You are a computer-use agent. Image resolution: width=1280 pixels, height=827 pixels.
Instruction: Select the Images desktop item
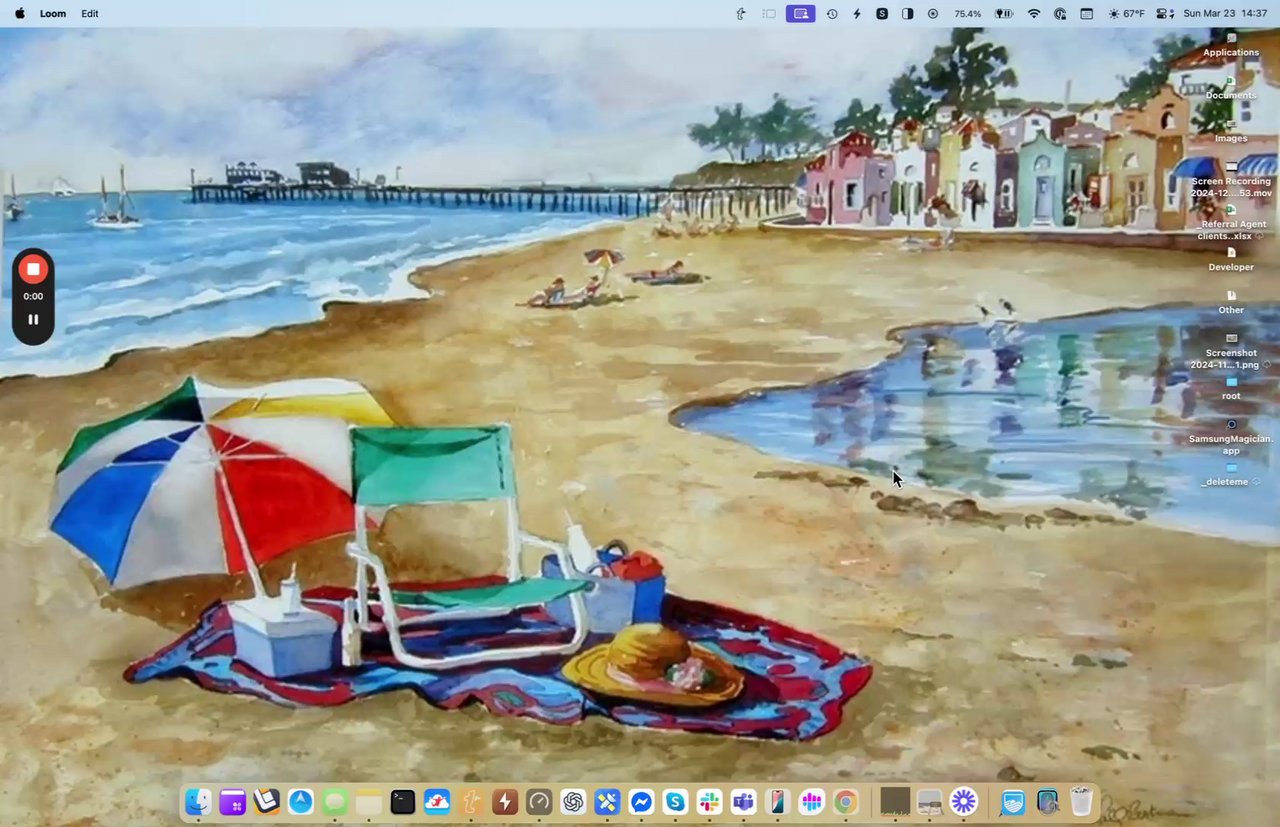pyautogui.click(x=1231, y=131)
